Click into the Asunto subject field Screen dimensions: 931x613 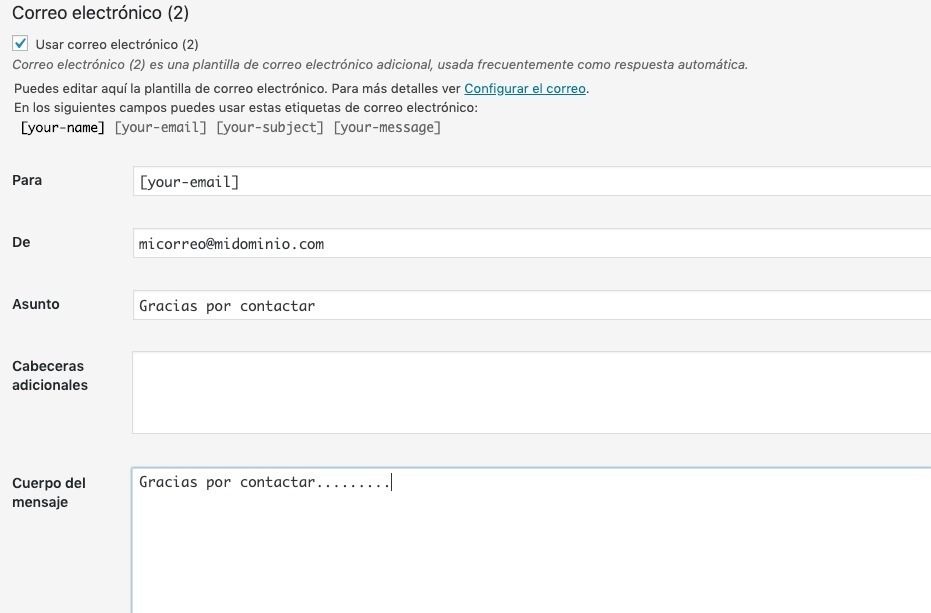531,305
